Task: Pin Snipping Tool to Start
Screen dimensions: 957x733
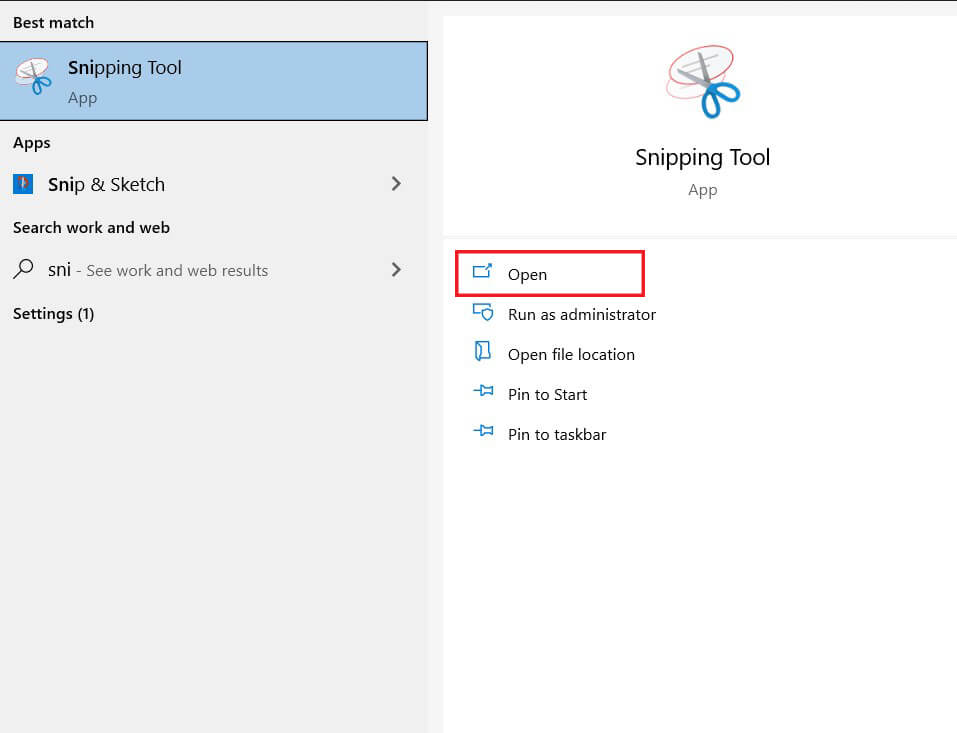Action: pyautogui.click(x=547, y=393)
